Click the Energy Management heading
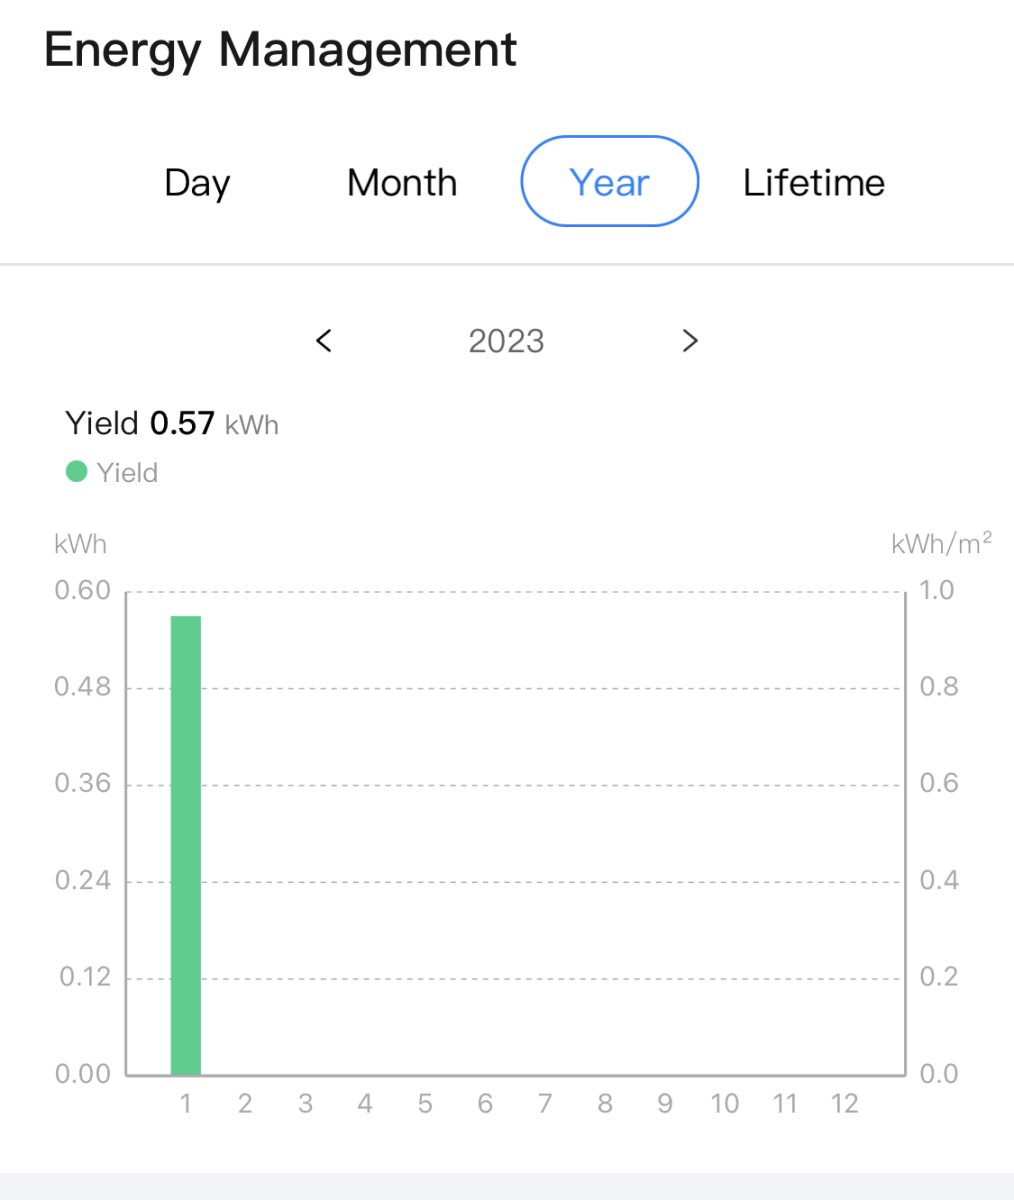Viewport: 1014px width, 1200px height. pyautogui.click(x=281, y=50)
